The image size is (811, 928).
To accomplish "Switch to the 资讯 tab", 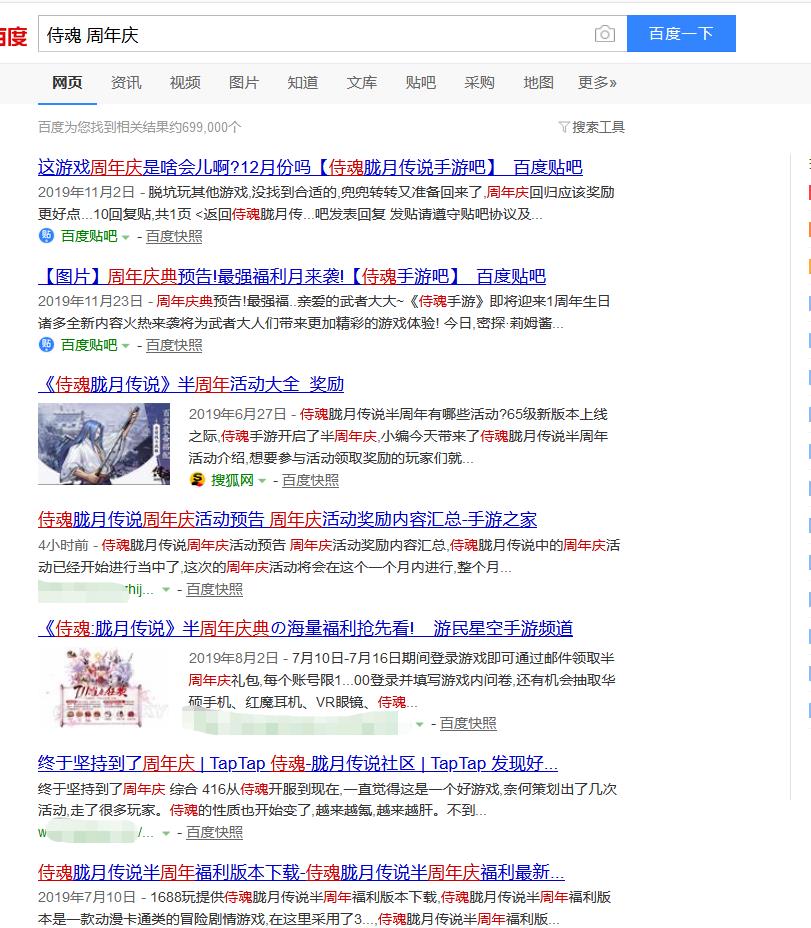I will click(126, 83).
